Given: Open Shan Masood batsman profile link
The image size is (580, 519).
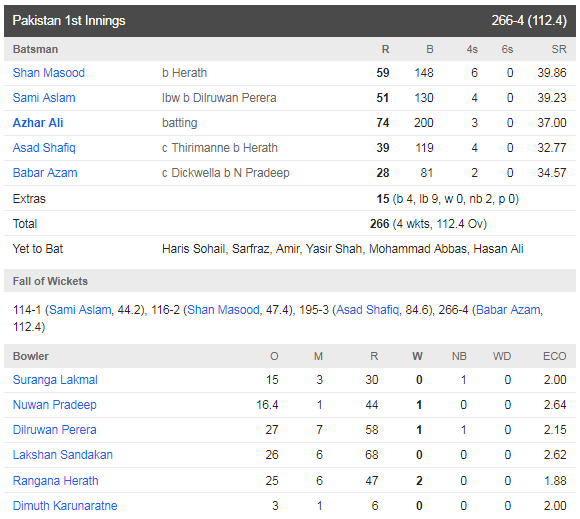Looking at the screenshot, I should tap(49, 73).
